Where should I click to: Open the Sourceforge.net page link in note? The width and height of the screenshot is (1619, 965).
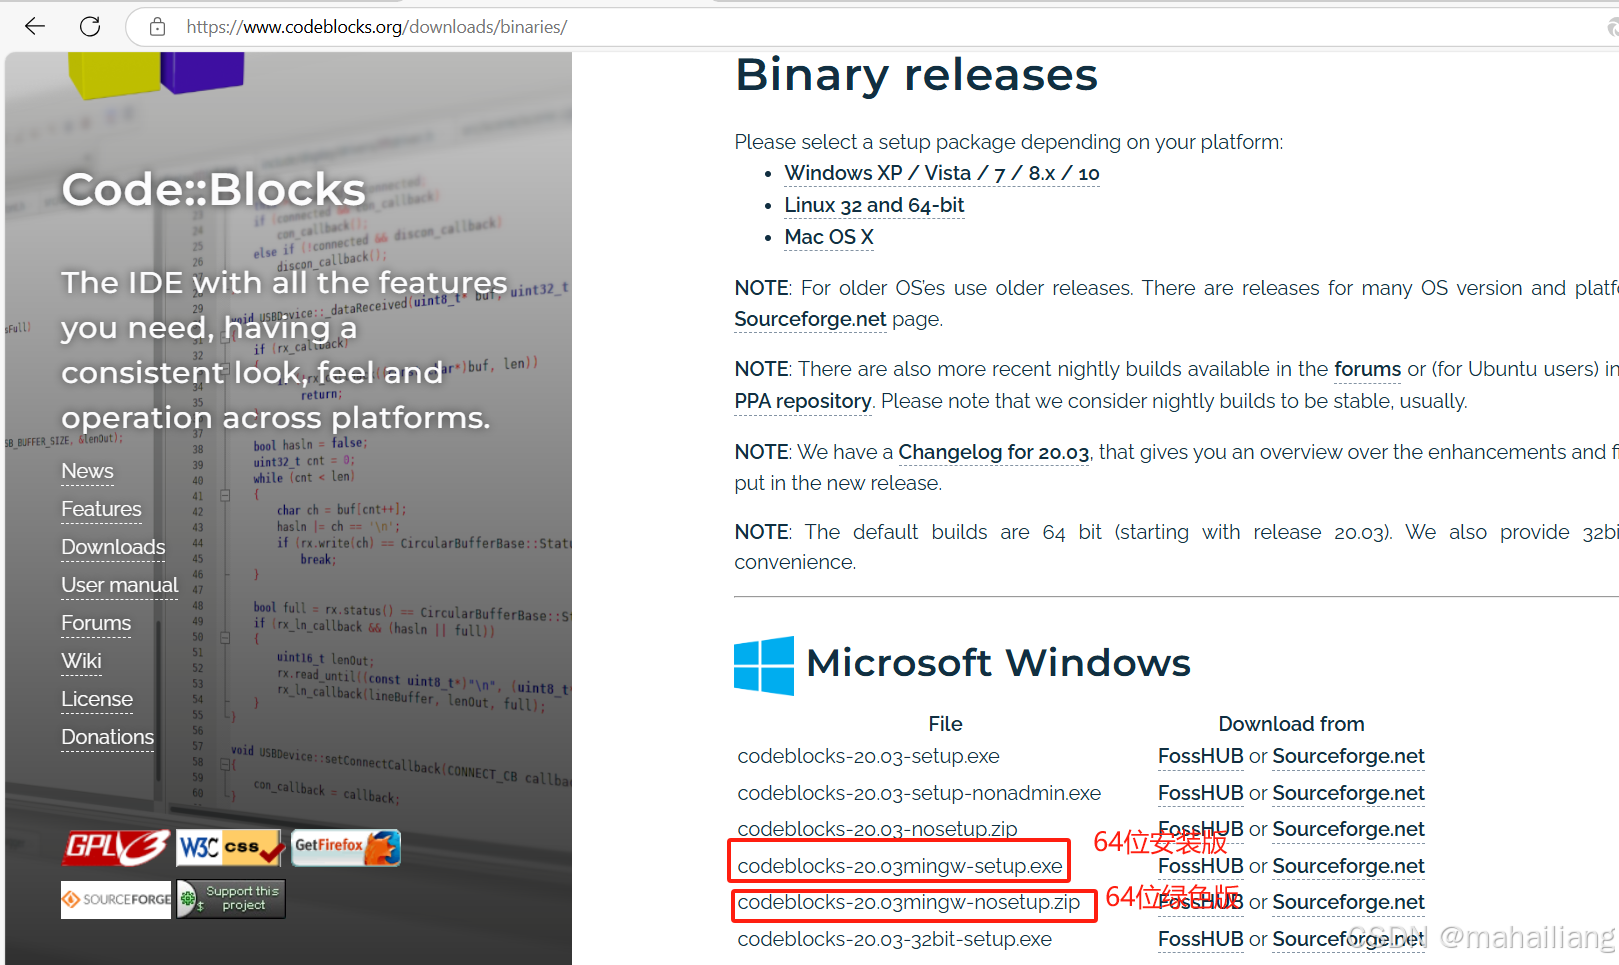point(810,319)
